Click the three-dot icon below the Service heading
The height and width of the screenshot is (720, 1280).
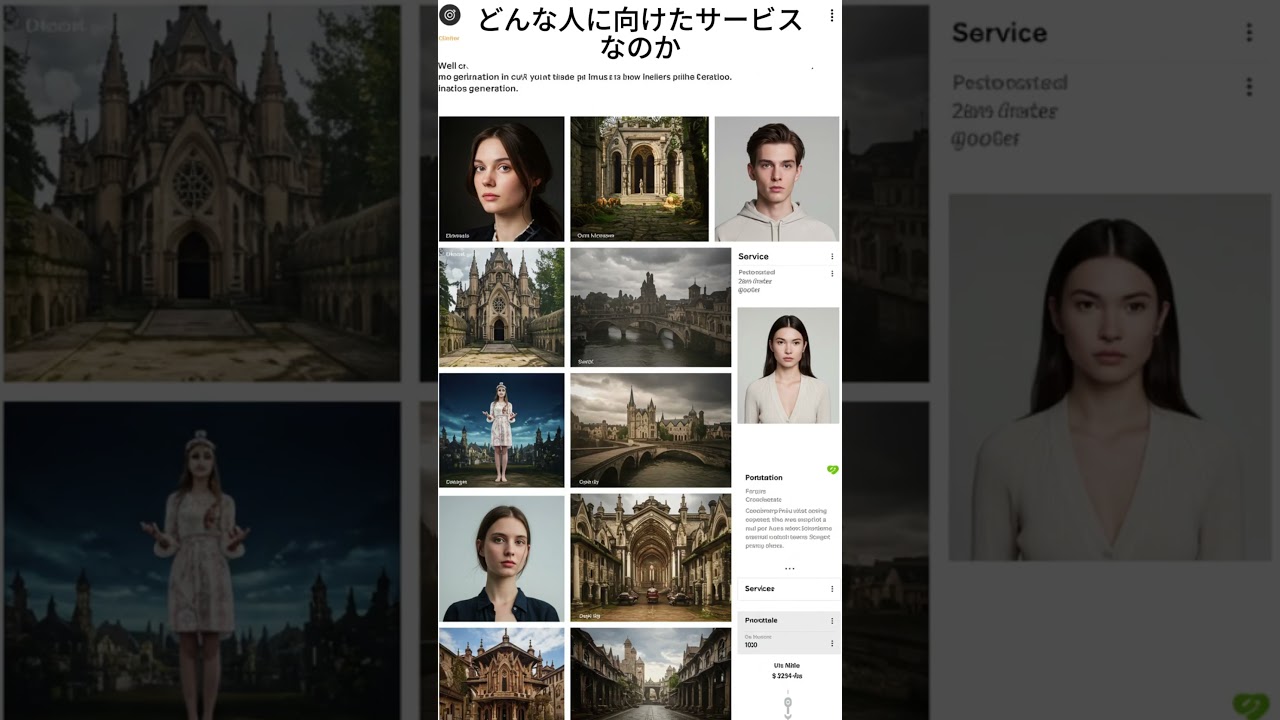[832, 273]
